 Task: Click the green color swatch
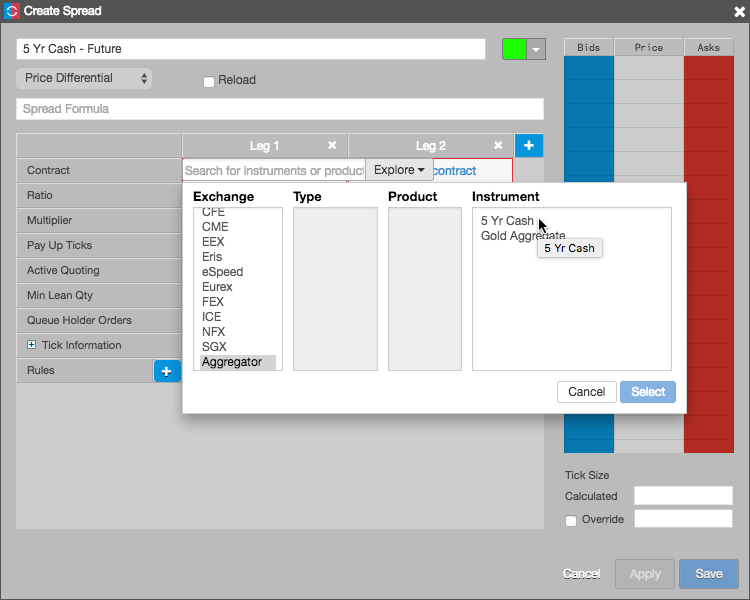click(514, 49)
